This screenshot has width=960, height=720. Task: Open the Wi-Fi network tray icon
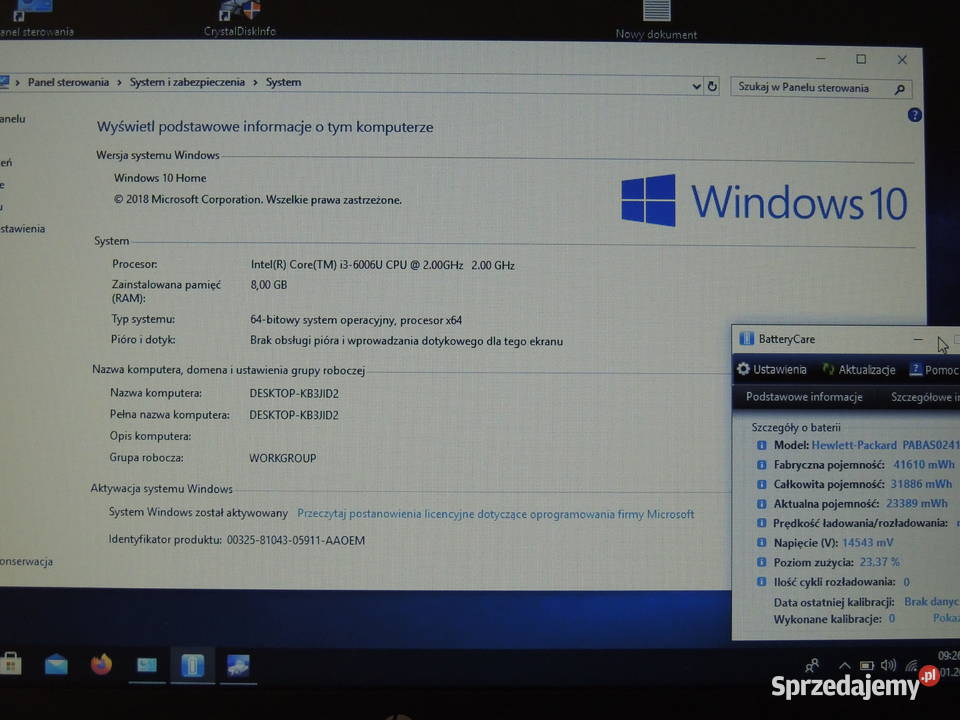point(912,666)
